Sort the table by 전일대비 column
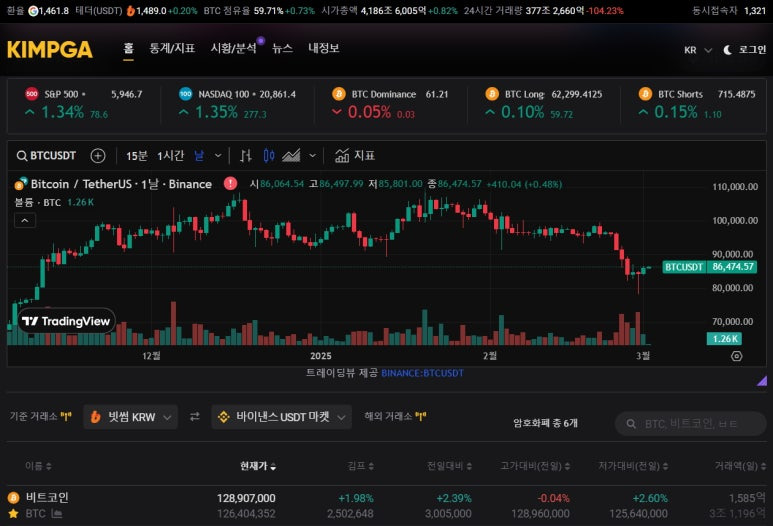The height and width of the screenshot is (526, 773). coord(449,466)
